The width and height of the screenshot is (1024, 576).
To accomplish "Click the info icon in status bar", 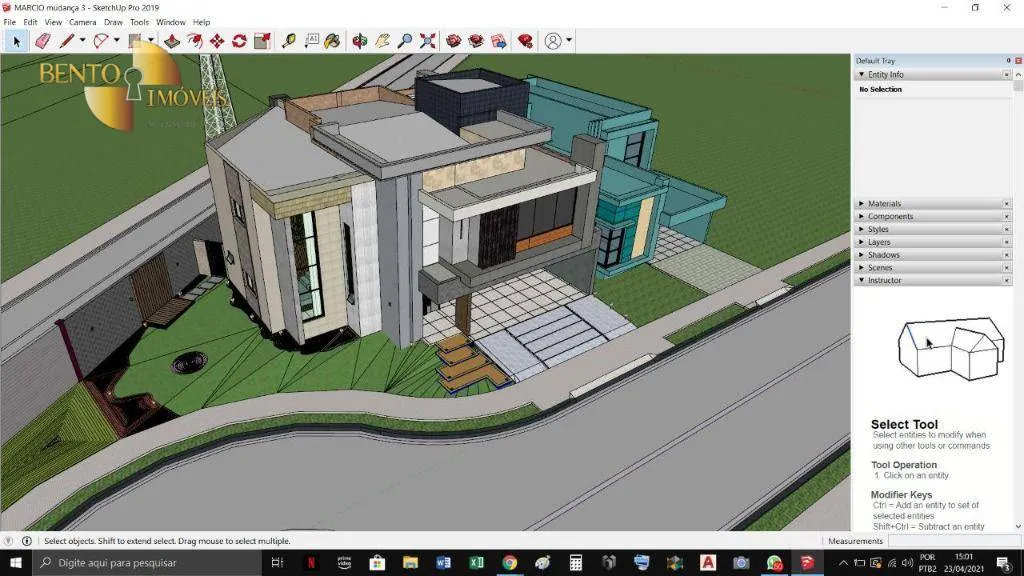I will point(27,541).
